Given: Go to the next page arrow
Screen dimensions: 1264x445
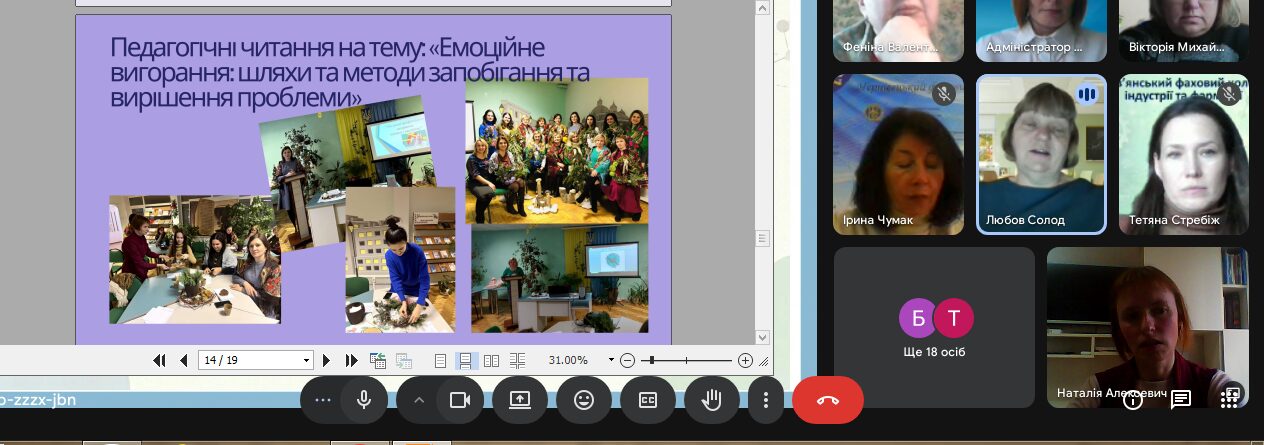Looking at the screenshot, I should pos(327,360).
